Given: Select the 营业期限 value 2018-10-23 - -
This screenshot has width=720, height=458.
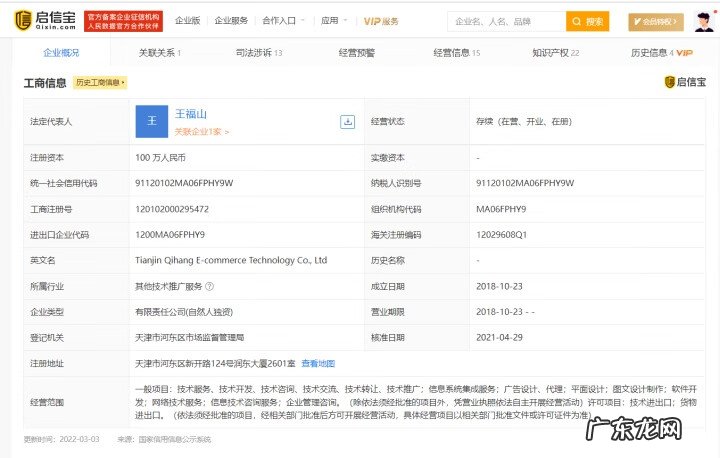Looking at the screenshot, I should tap(505, 312).
